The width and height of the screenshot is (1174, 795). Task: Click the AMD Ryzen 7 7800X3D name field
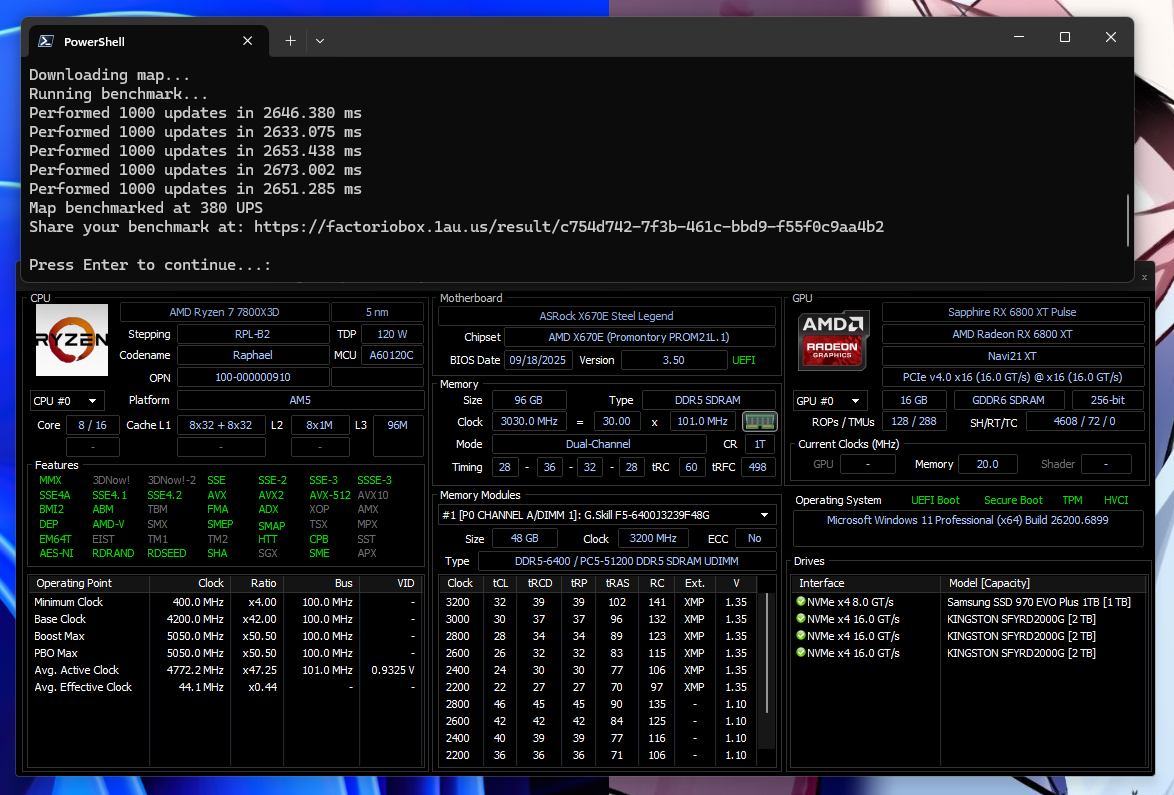point(224,312)
